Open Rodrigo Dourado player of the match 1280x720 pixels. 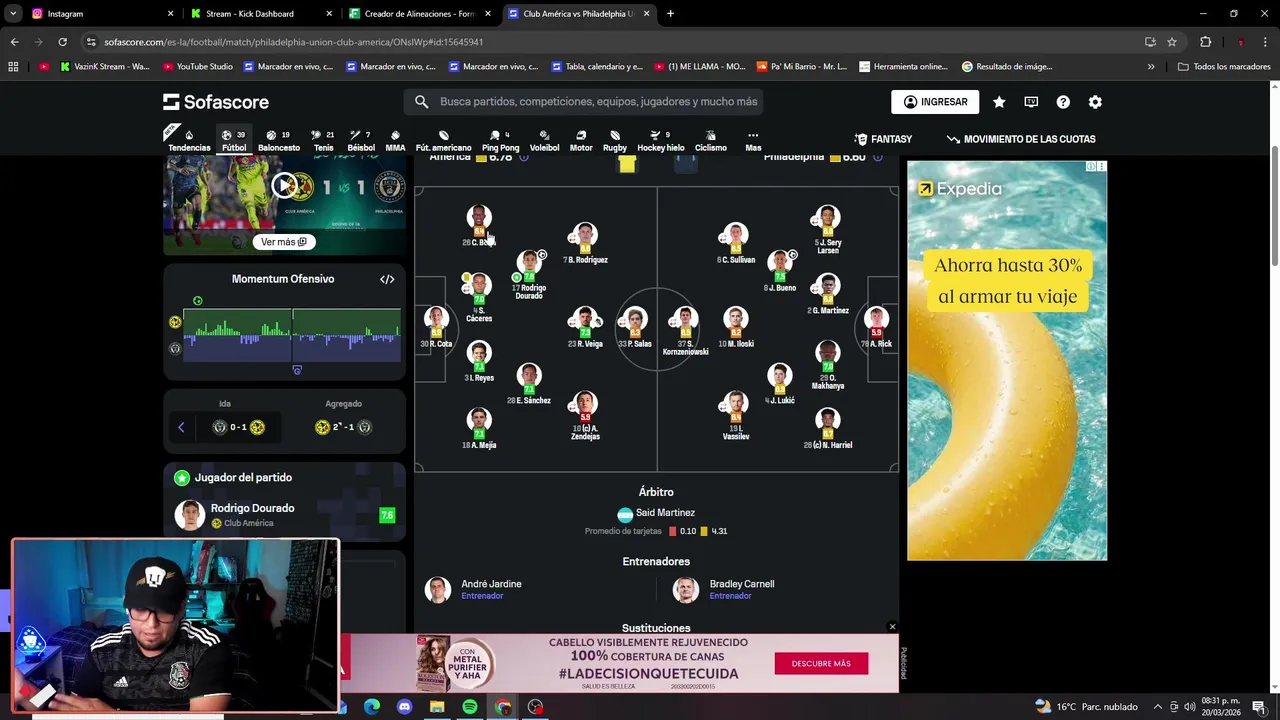click(284, 515)
